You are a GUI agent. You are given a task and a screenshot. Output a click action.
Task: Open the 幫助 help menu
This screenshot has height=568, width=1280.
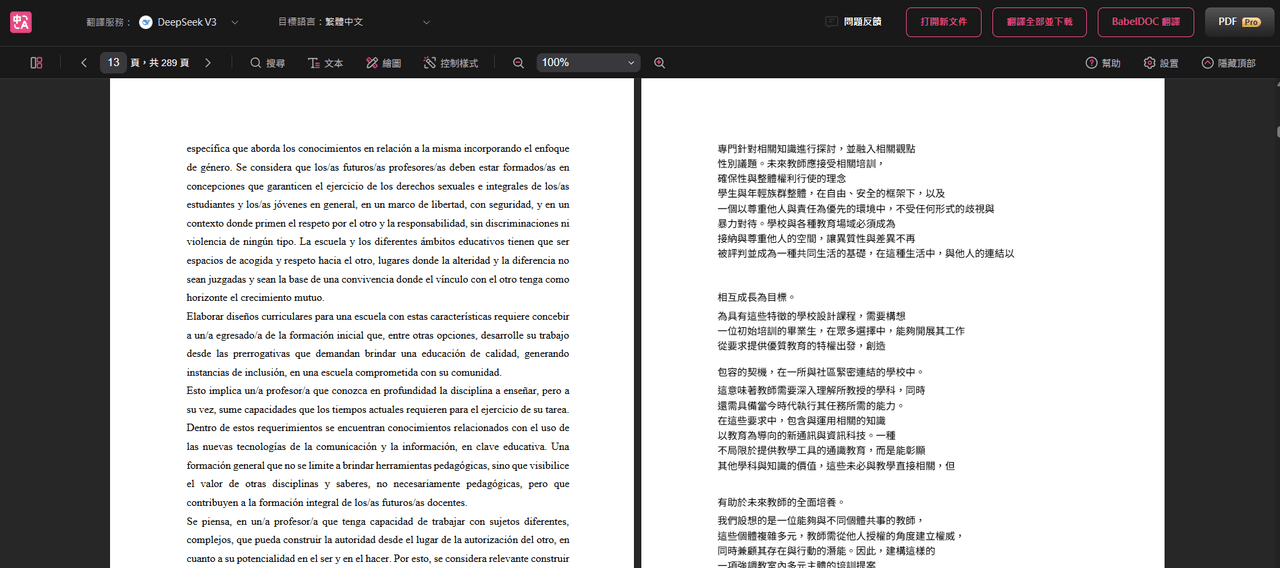click(1104, 63)
